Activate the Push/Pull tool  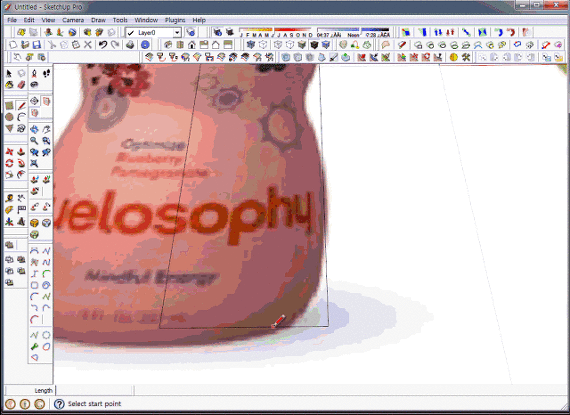coord(21,152)
